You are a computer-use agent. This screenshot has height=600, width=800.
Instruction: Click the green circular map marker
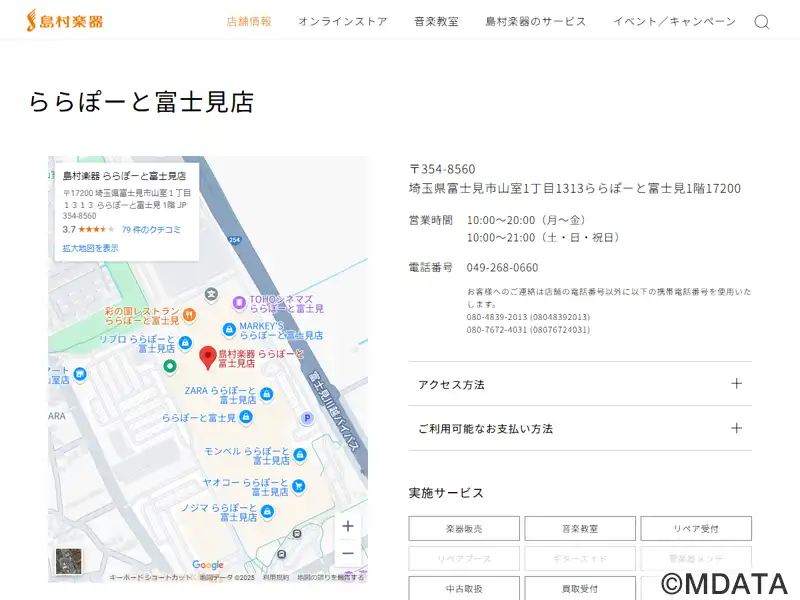point(170,366)
